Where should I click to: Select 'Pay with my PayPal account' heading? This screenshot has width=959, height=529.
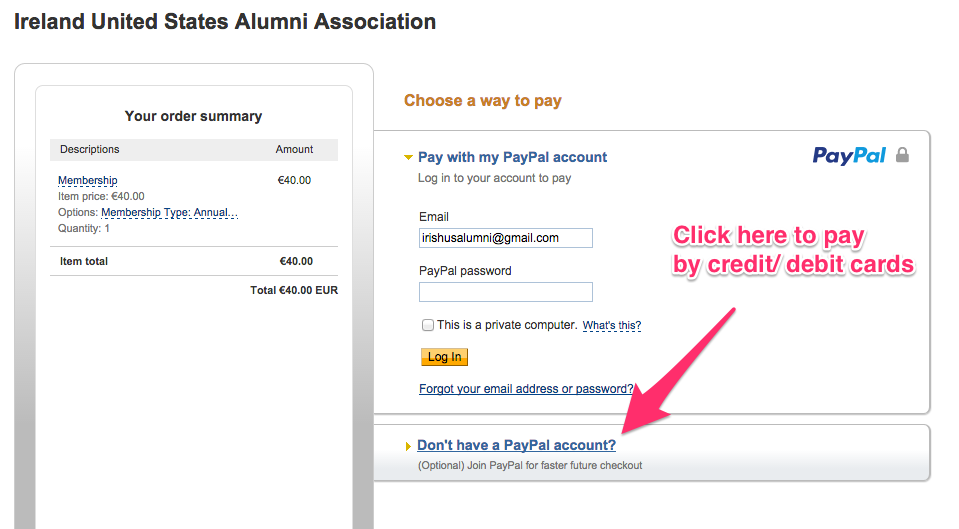pyautogui.click(x=512, y=157)
